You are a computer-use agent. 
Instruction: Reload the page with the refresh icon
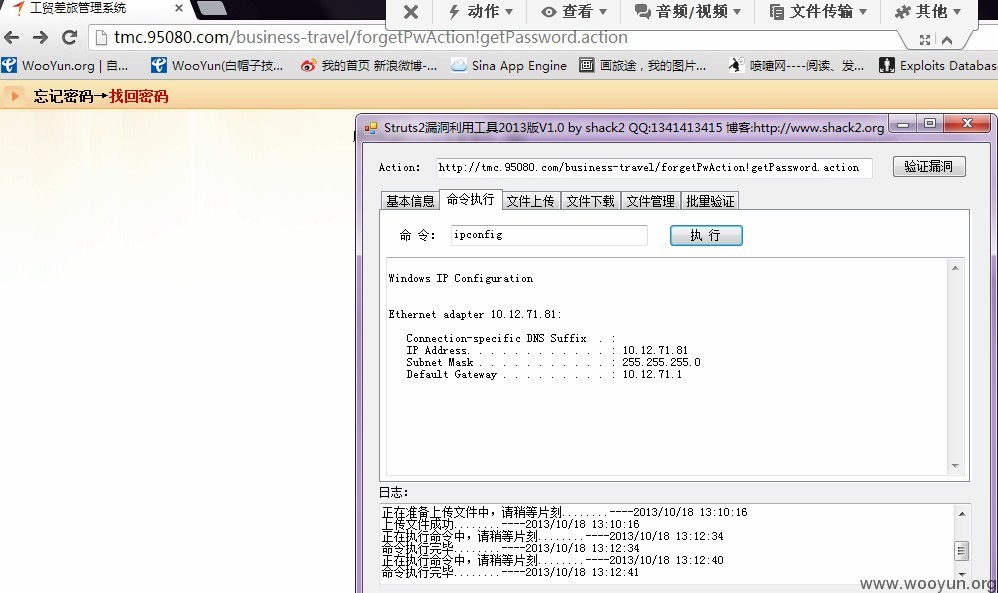point(69,38)
